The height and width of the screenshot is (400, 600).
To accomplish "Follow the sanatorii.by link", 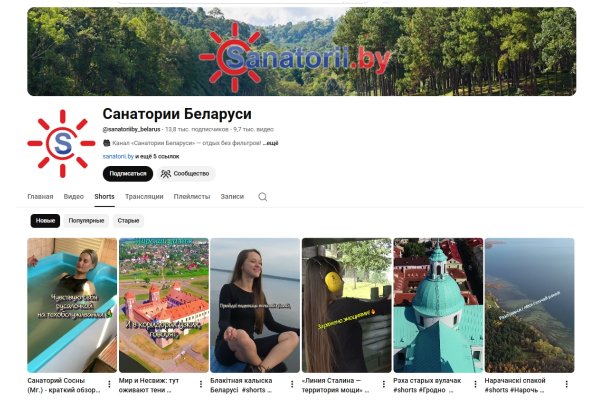I will [x=118, y=157].
